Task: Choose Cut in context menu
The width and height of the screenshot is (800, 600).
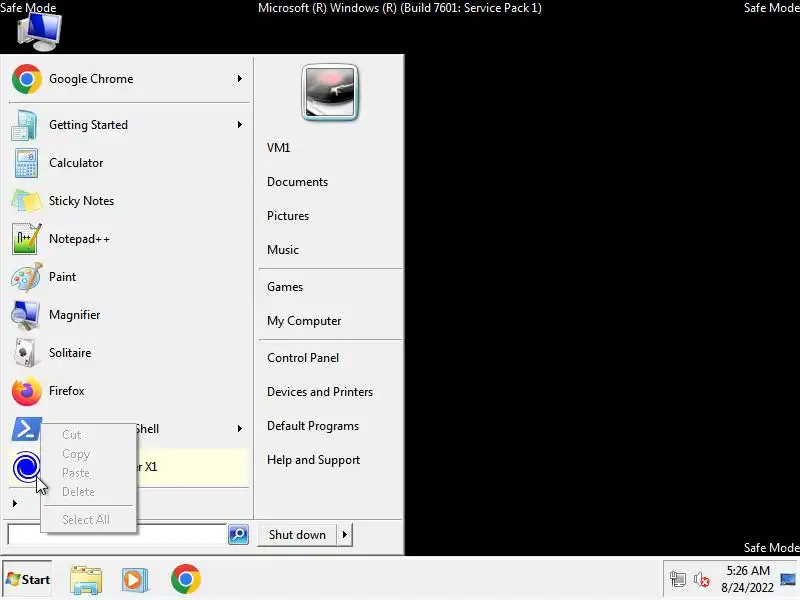Action: pos(88,435)
